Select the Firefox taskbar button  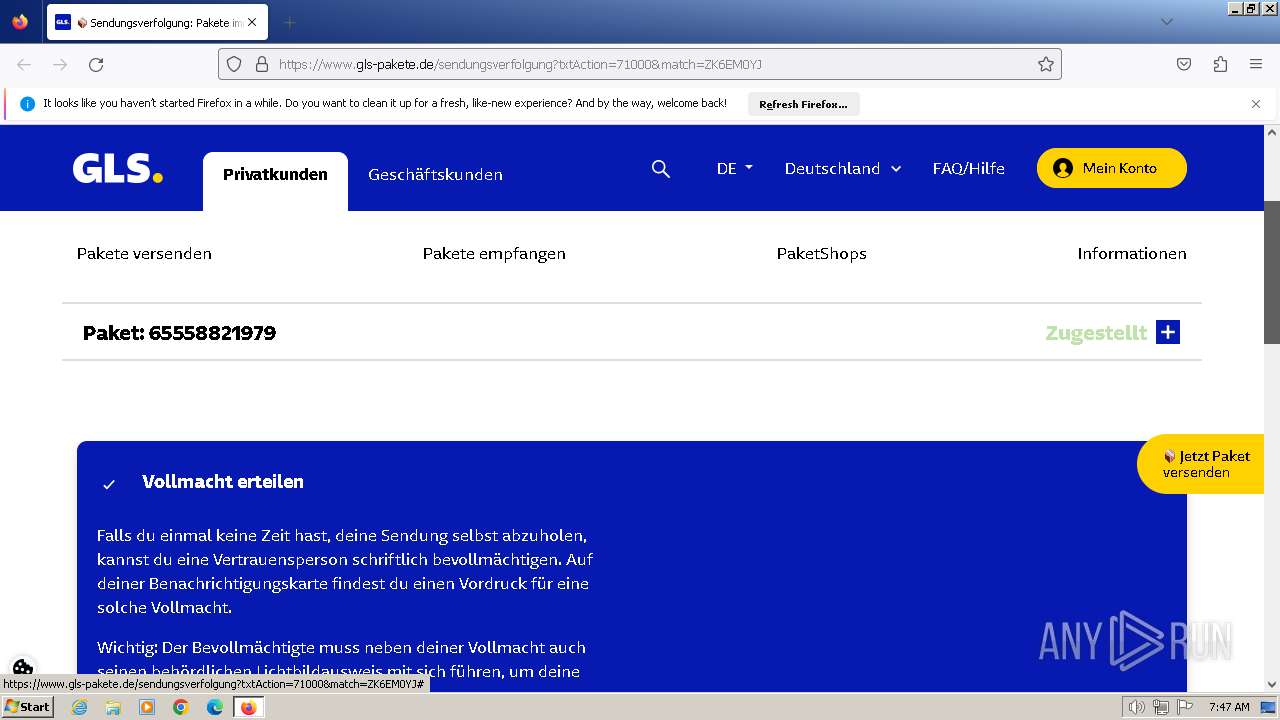click(248, 707)
